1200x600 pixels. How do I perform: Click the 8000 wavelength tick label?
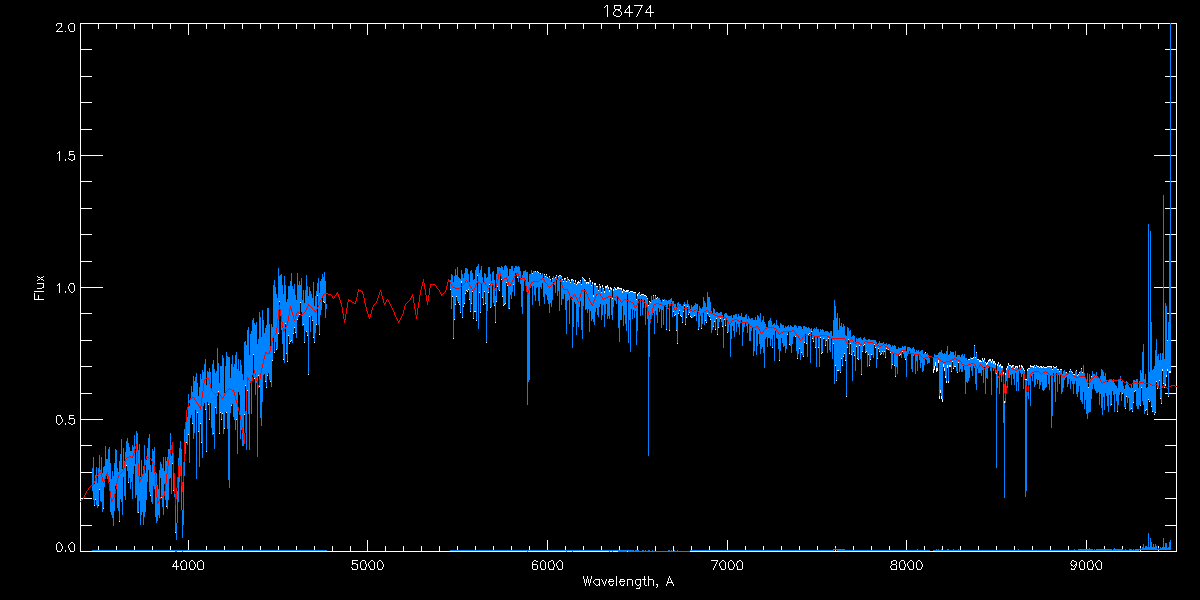pyautogui.click(x=907, y=563)
